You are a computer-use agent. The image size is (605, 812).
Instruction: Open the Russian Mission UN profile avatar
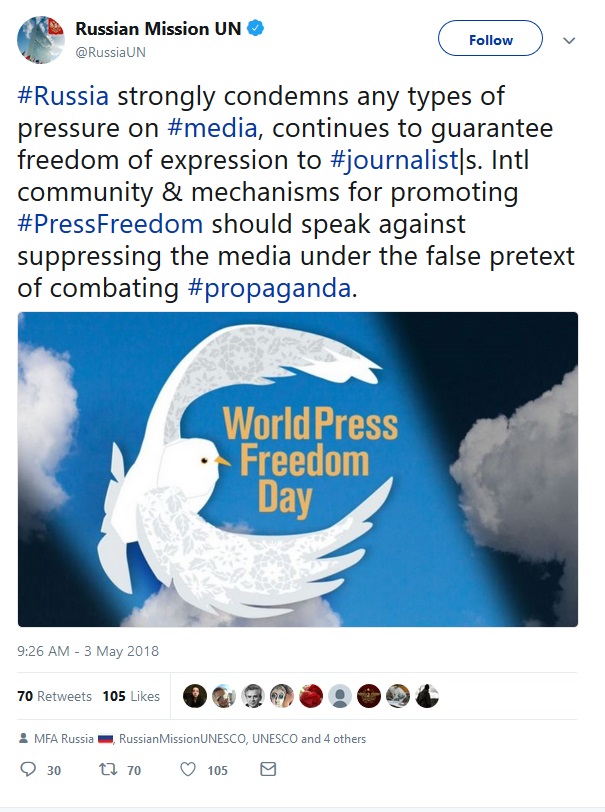[x=40, y=40]
